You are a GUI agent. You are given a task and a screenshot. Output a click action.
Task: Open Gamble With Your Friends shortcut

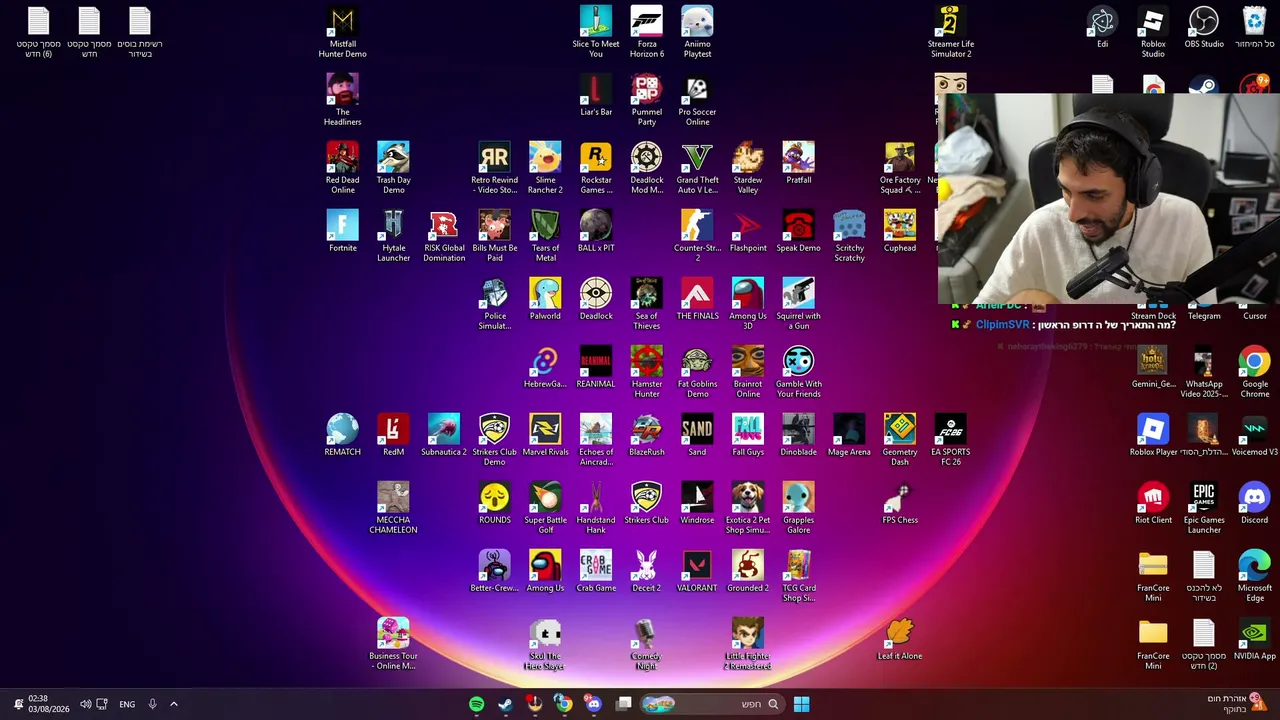(x=798, y=372)
